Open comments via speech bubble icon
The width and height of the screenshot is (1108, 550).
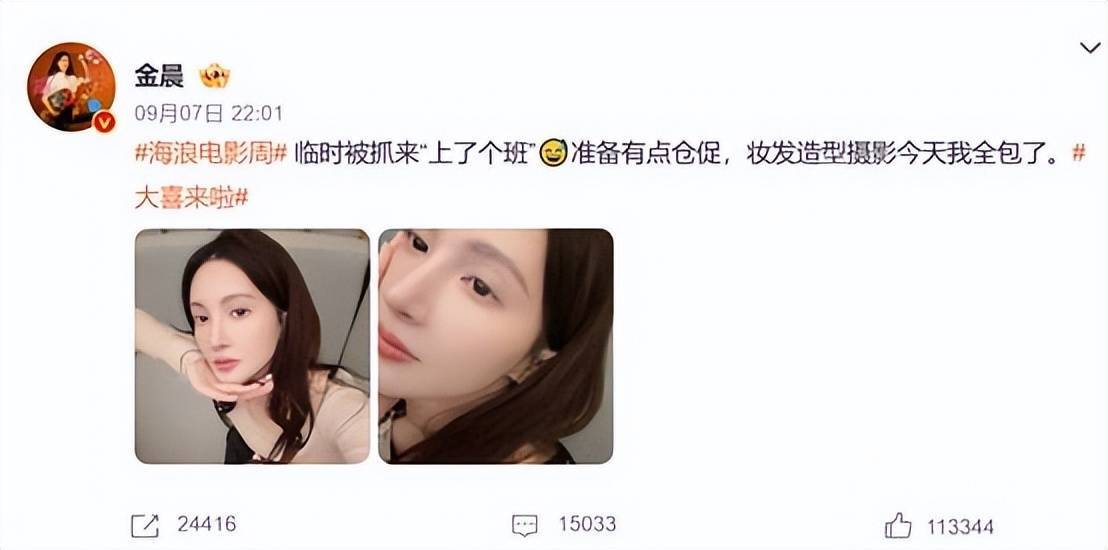[524, 525]
